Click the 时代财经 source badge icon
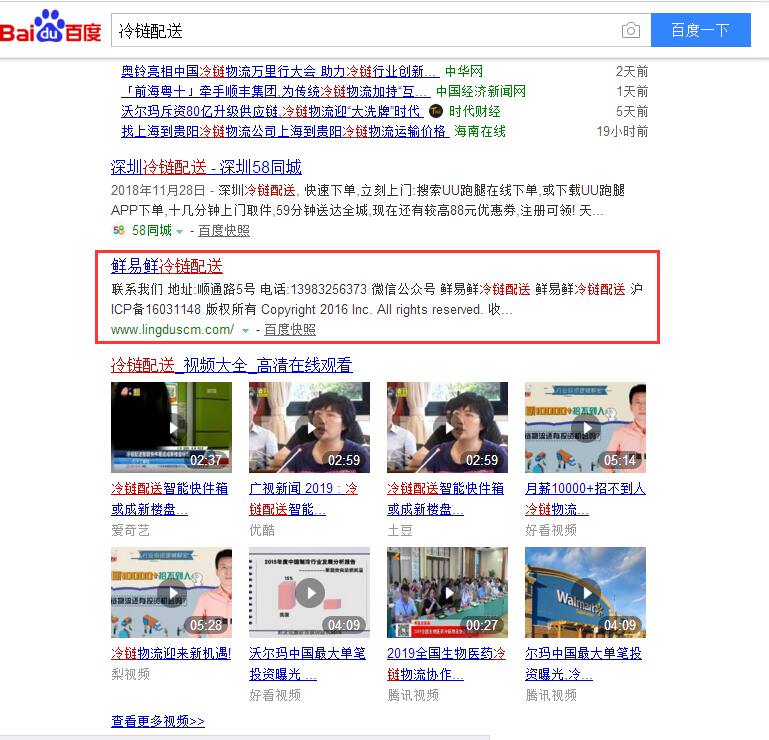The height and width of the screenshot is (740, 769). (436, 111)
